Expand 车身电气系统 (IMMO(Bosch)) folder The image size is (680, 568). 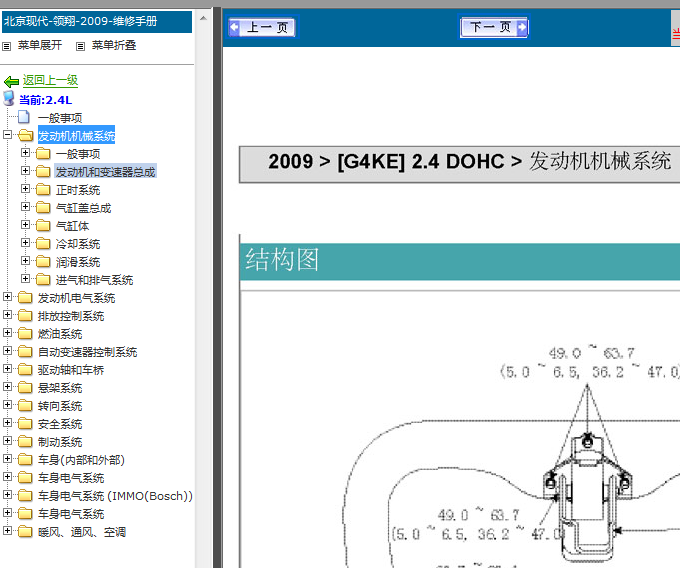[x=7, y=494]
